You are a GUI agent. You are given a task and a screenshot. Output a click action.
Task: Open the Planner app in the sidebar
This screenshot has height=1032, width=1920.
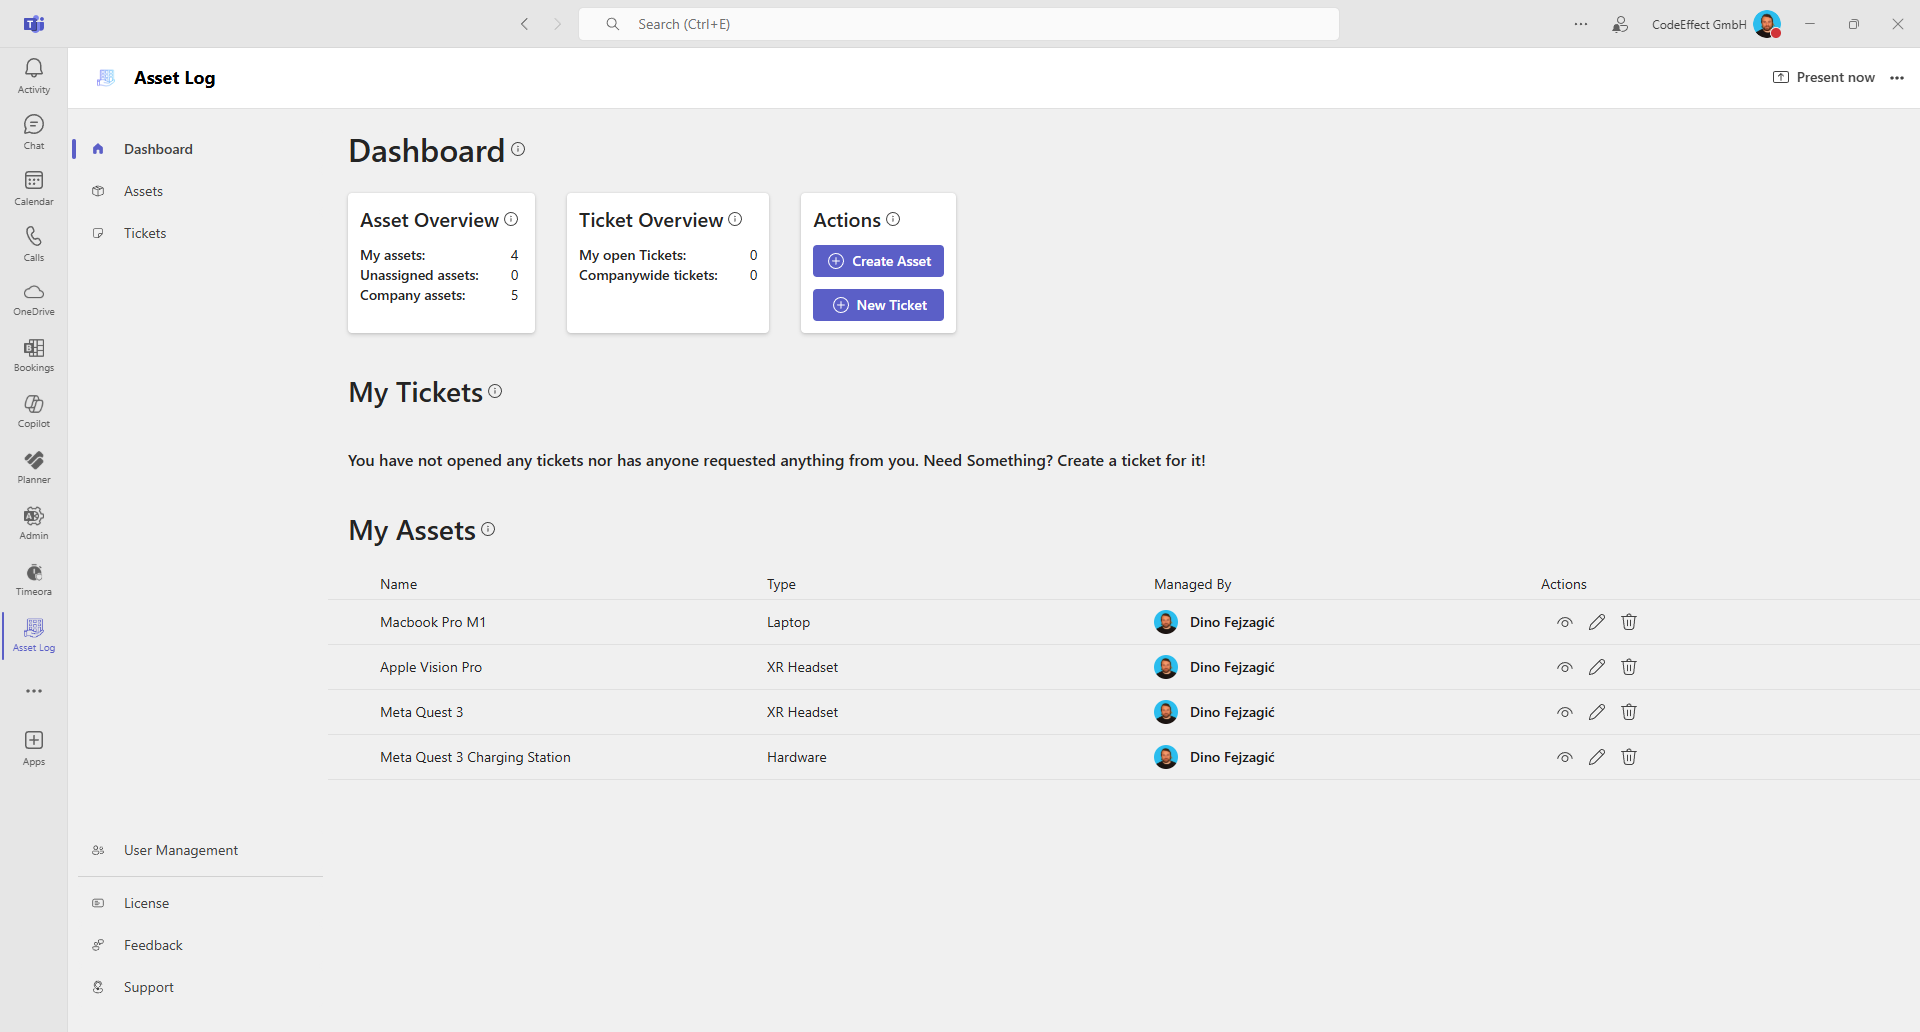click(34, 466)
